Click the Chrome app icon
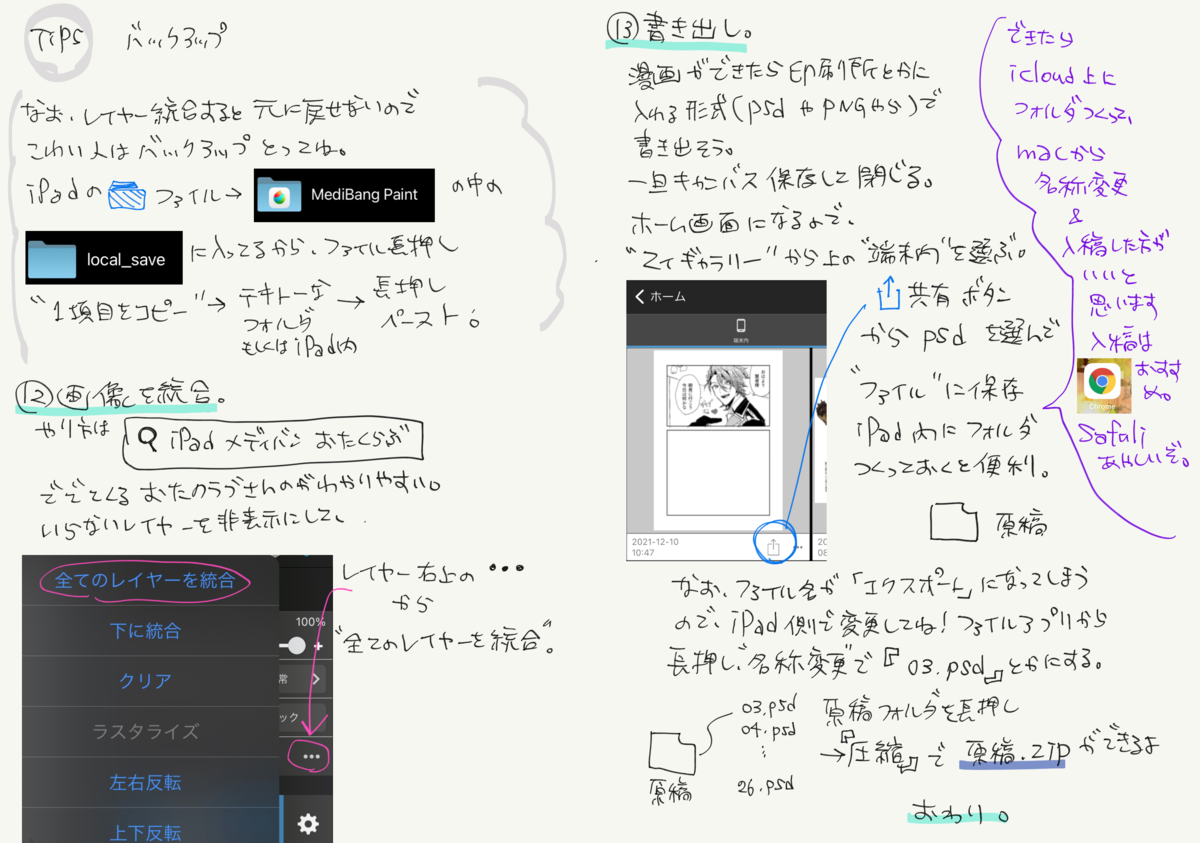Image resolution: width=1200 pixels, height=843 pixels. pos(1103,385)
